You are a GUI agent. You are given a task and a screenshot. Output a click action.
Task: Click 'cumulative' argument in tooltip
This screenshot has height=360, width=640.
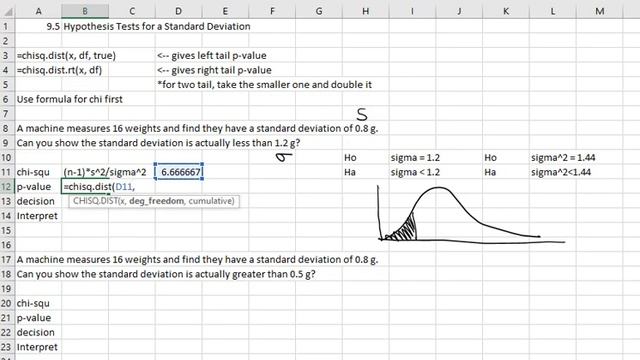(x=211, y=201)
